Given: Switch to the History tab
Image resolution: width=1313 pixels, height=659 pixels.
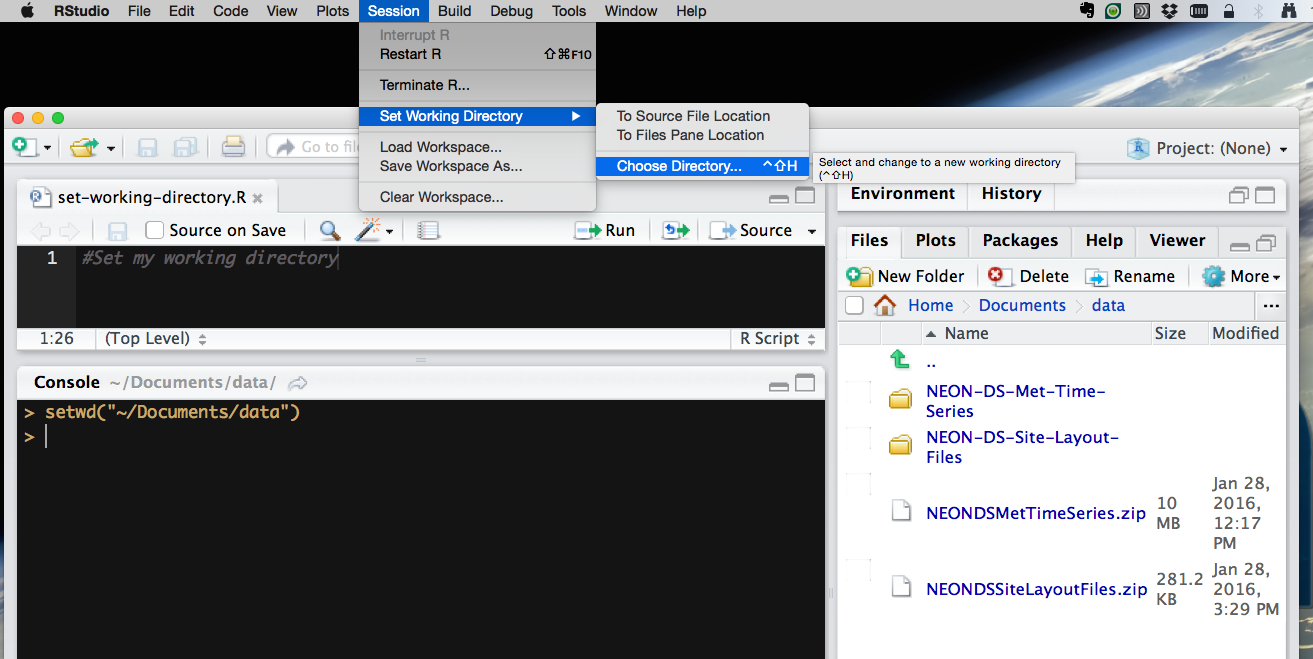Looking at the screenshot, I should coord(1011,194).
